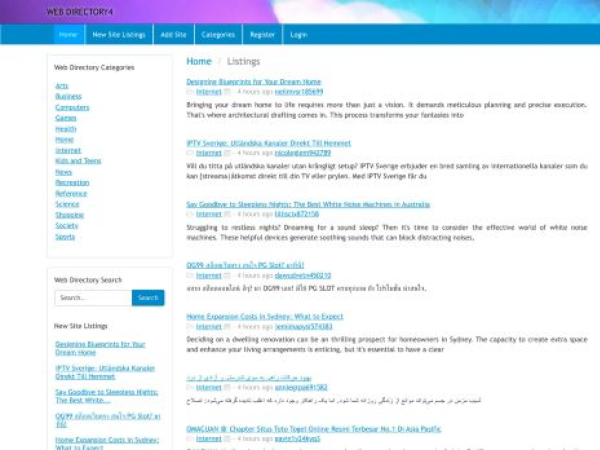Open the Arts category
The image size is (600, 450).
click(x=62, y=86)
